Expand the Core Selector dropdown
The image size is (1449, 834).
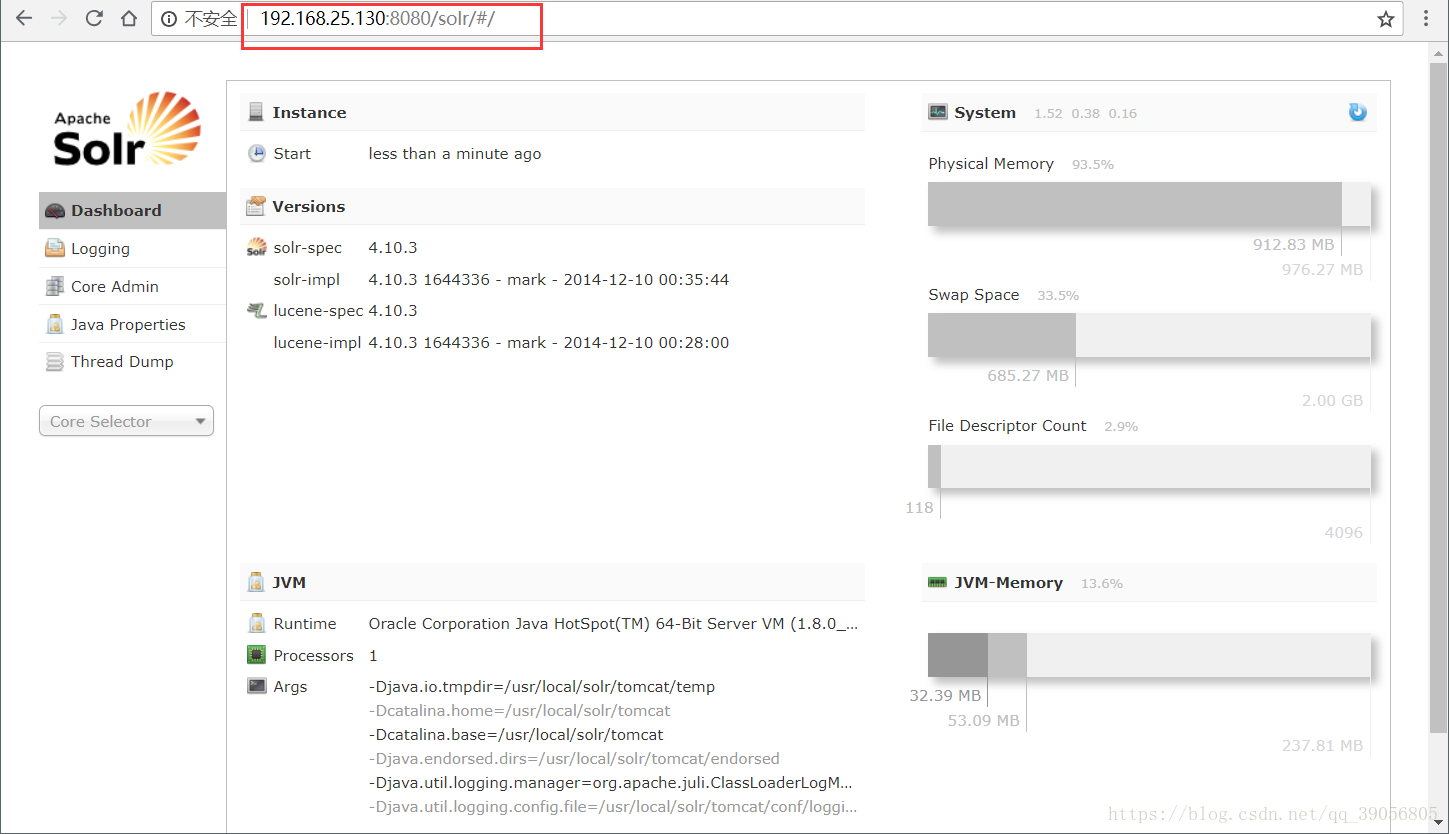[126, 421]
